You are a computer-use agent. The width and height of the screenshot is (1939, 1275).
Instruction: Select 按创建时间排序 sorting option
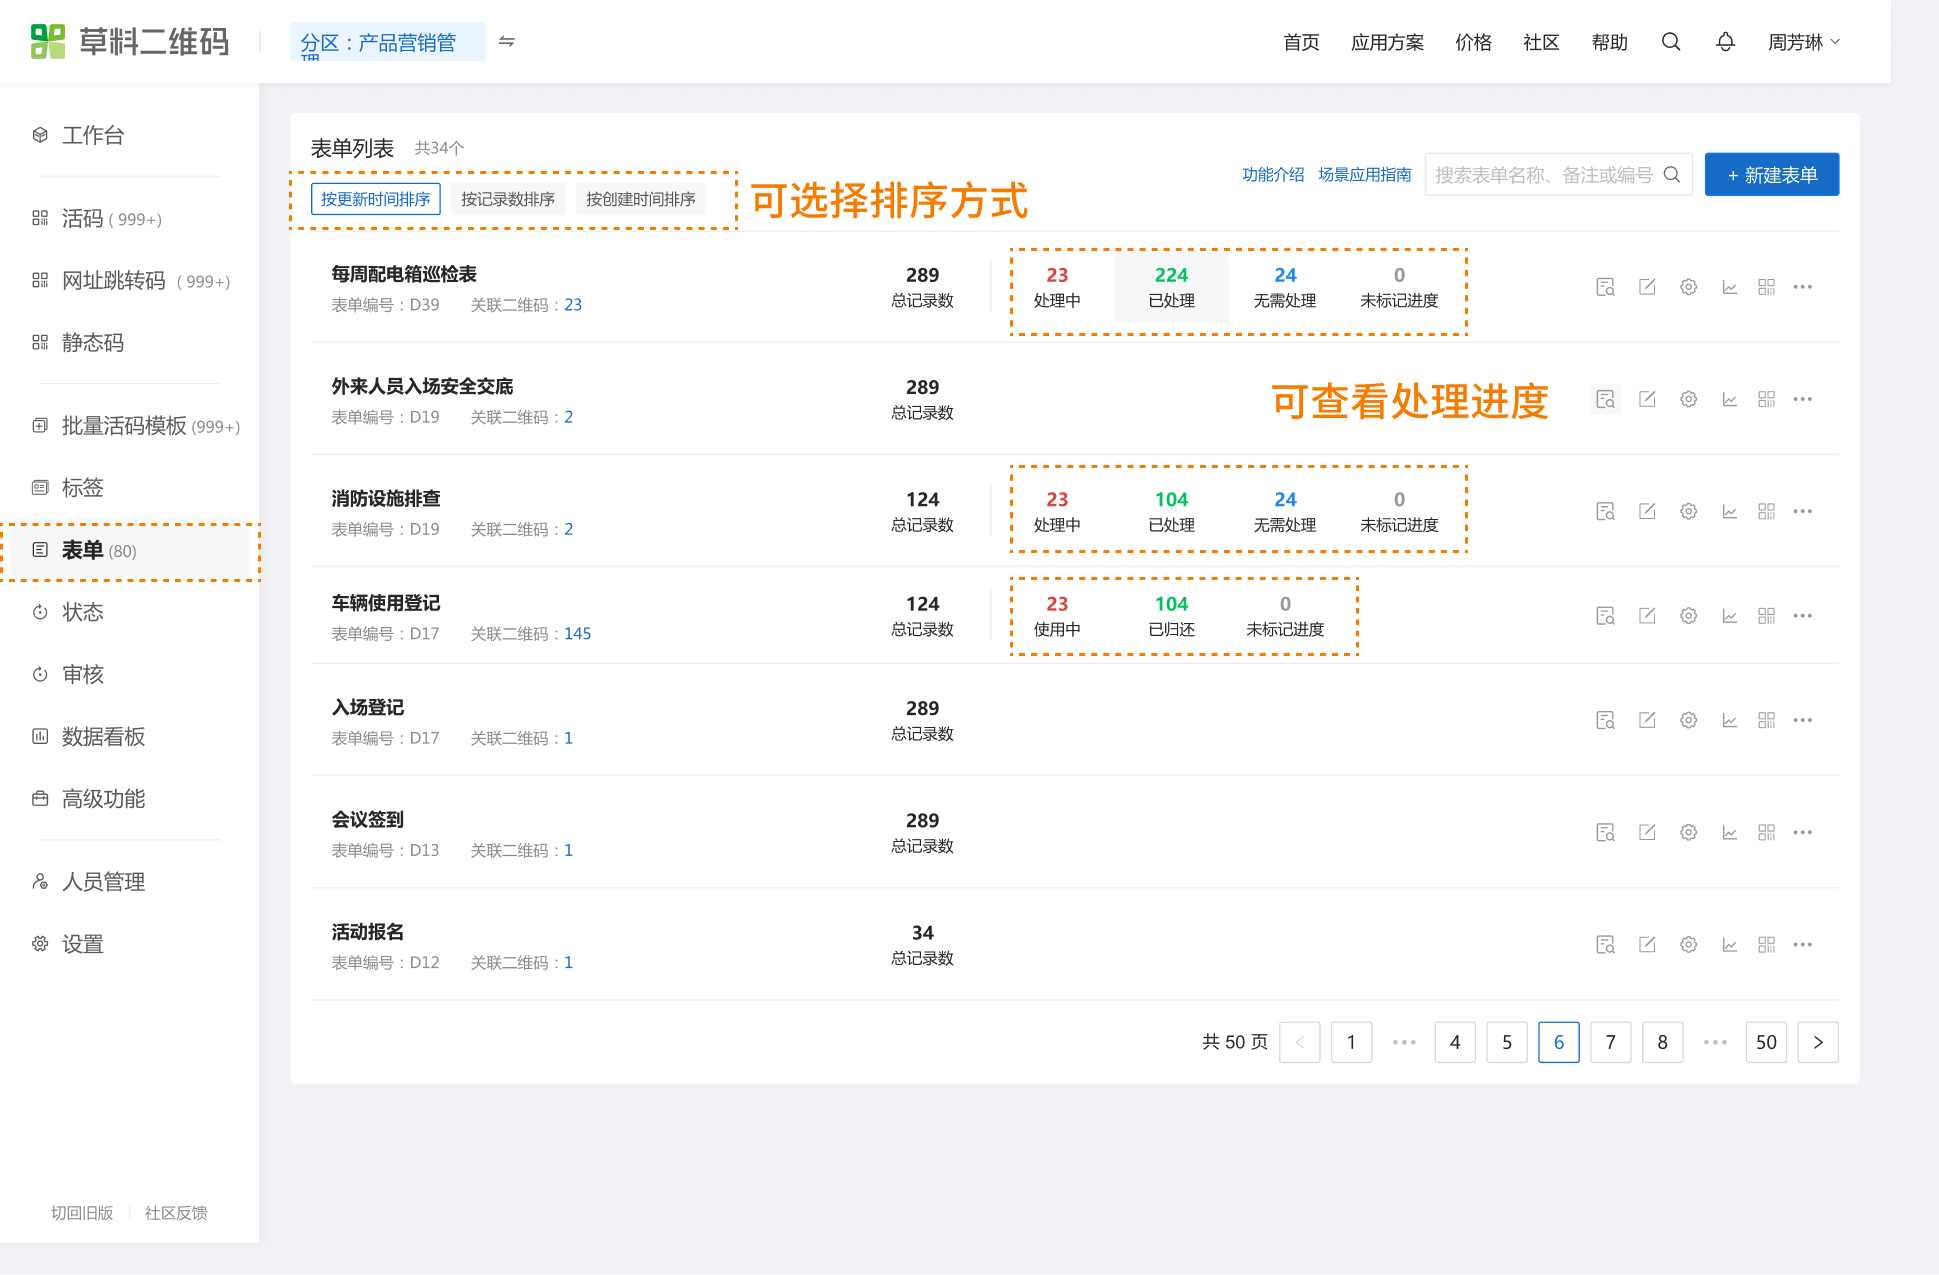pos(640,199)
